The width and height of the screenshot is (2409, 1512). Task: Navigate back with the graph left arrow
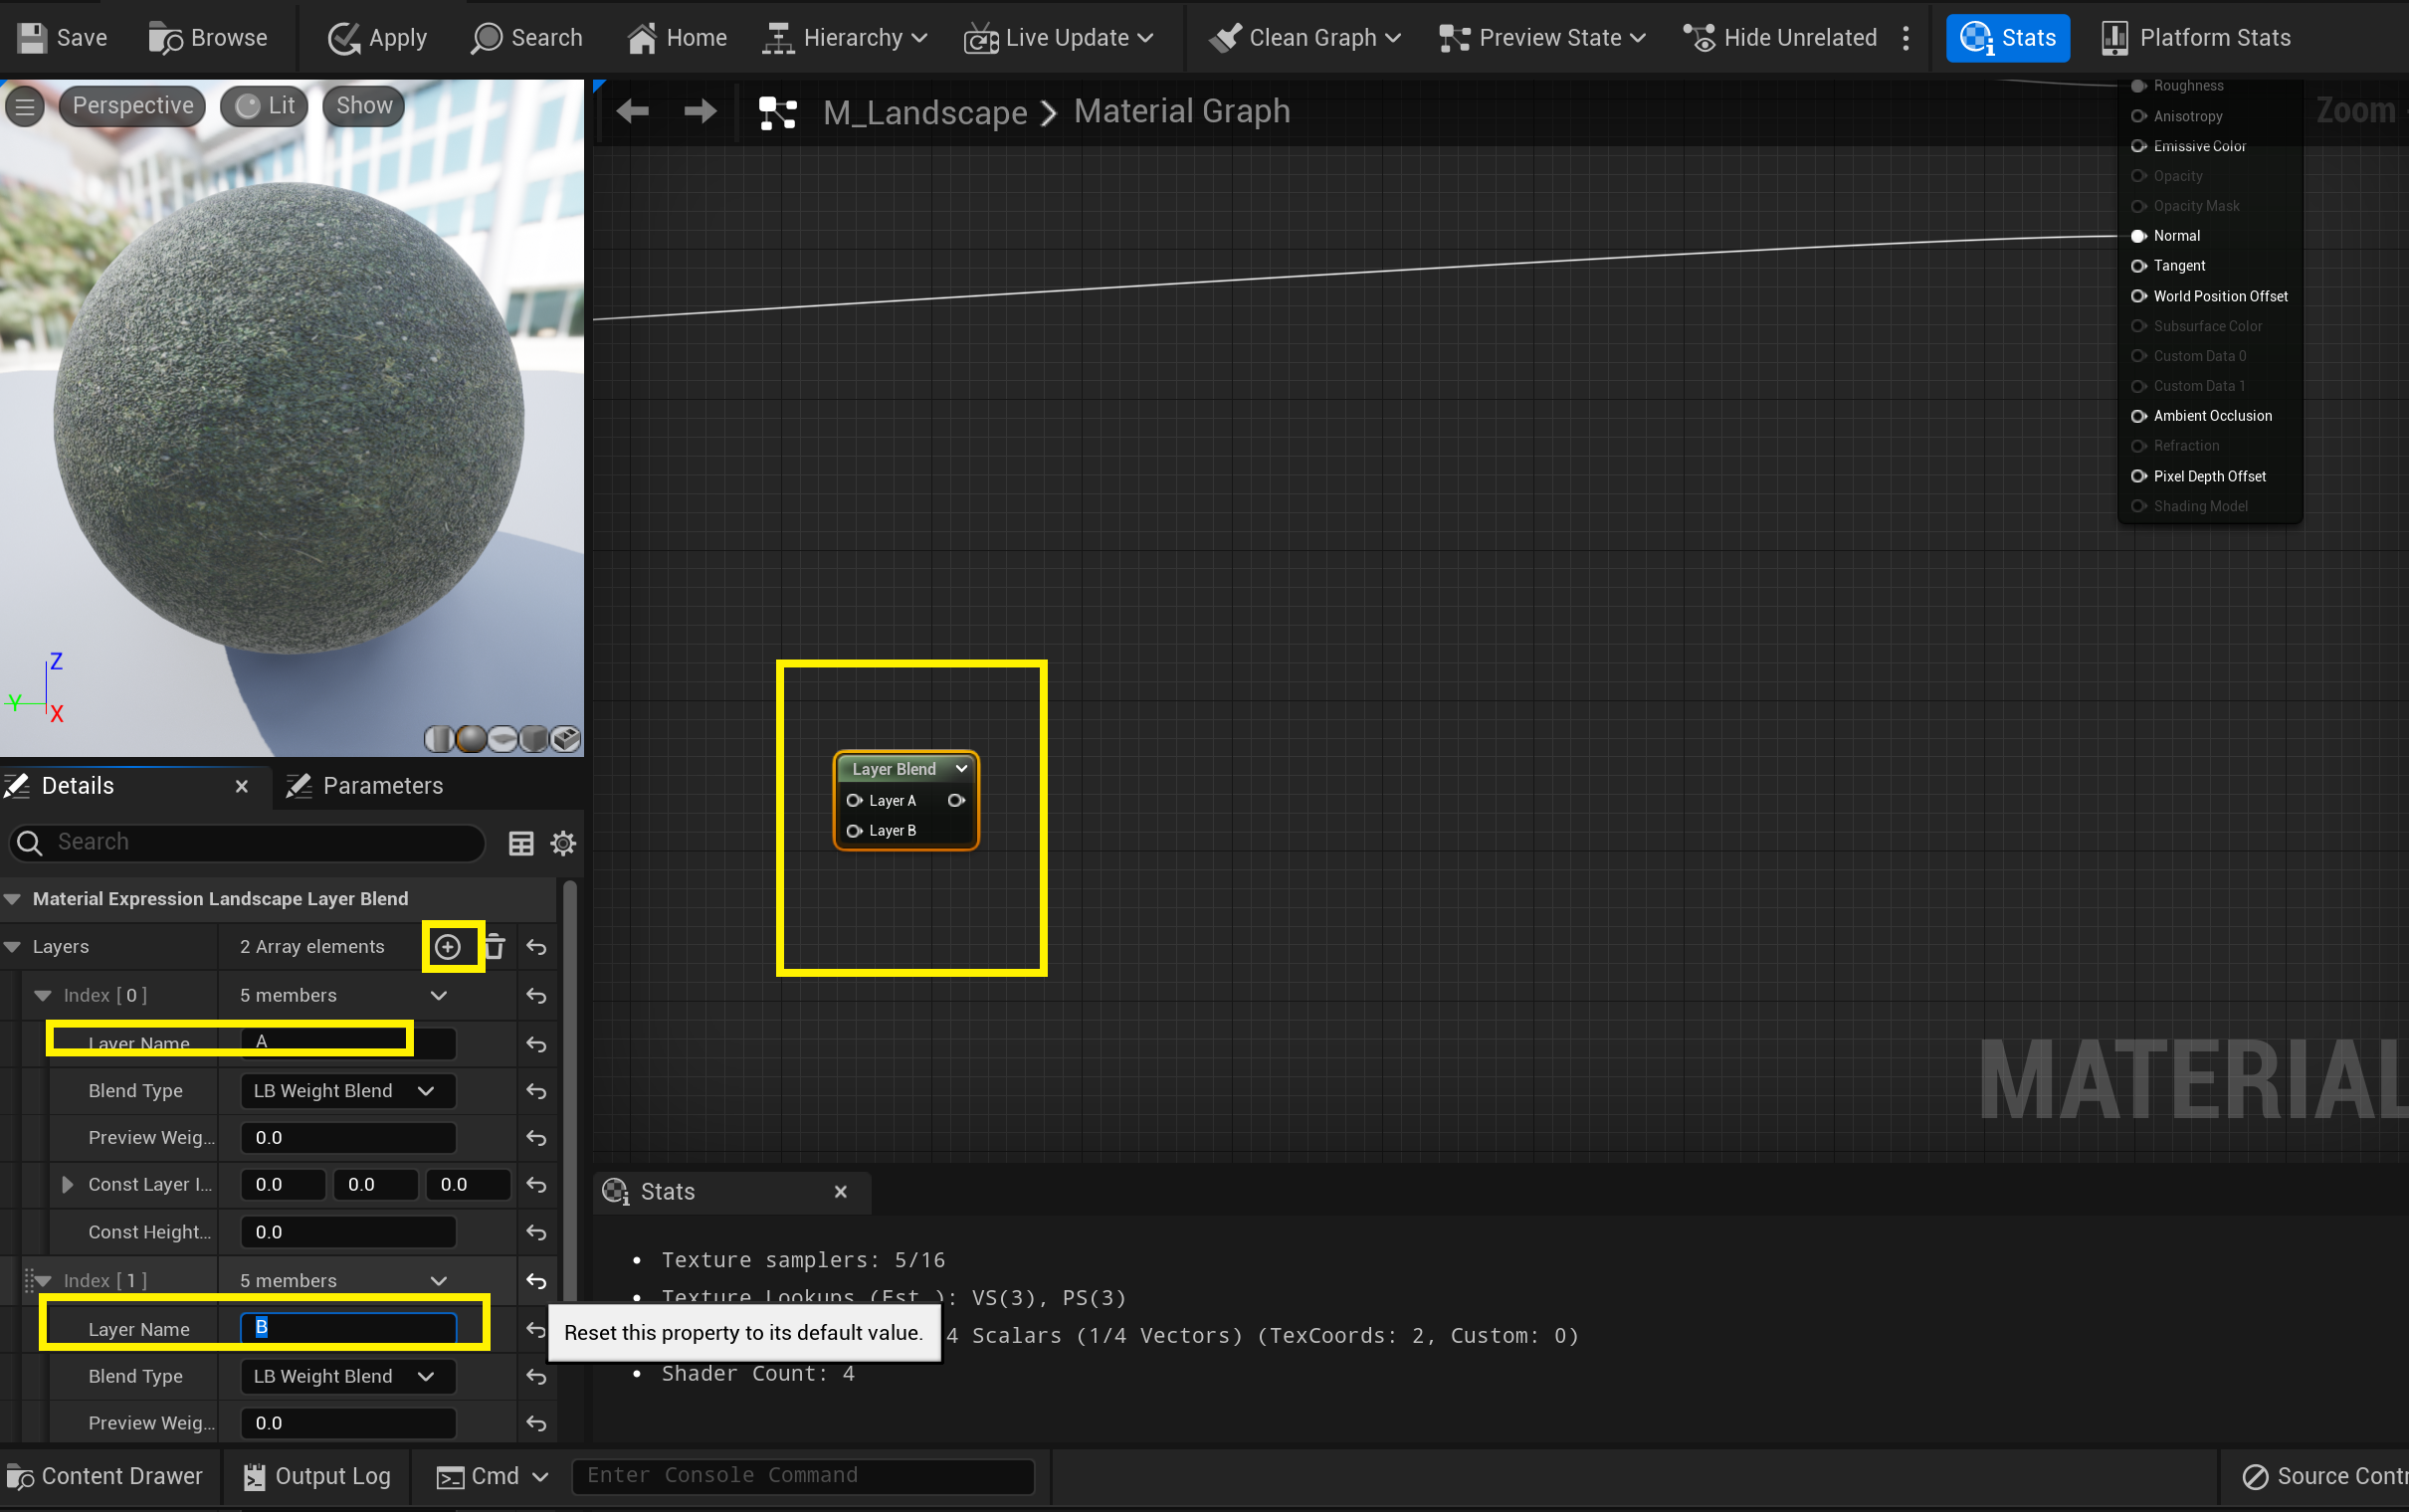click(x=633, y=111)
